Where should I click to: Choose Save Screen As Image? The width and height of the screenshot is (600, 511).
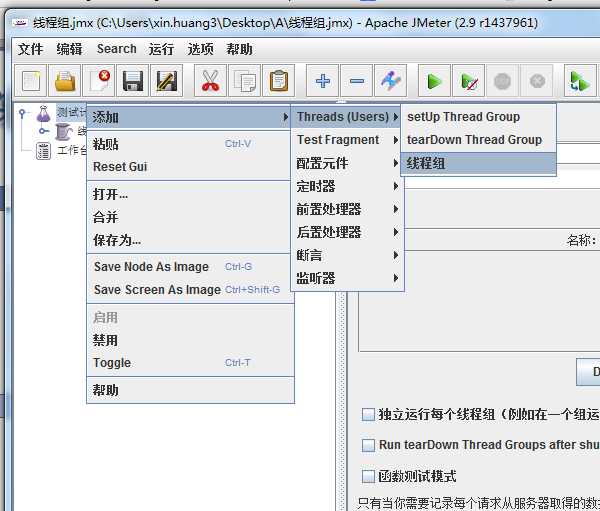click(189, 290)
